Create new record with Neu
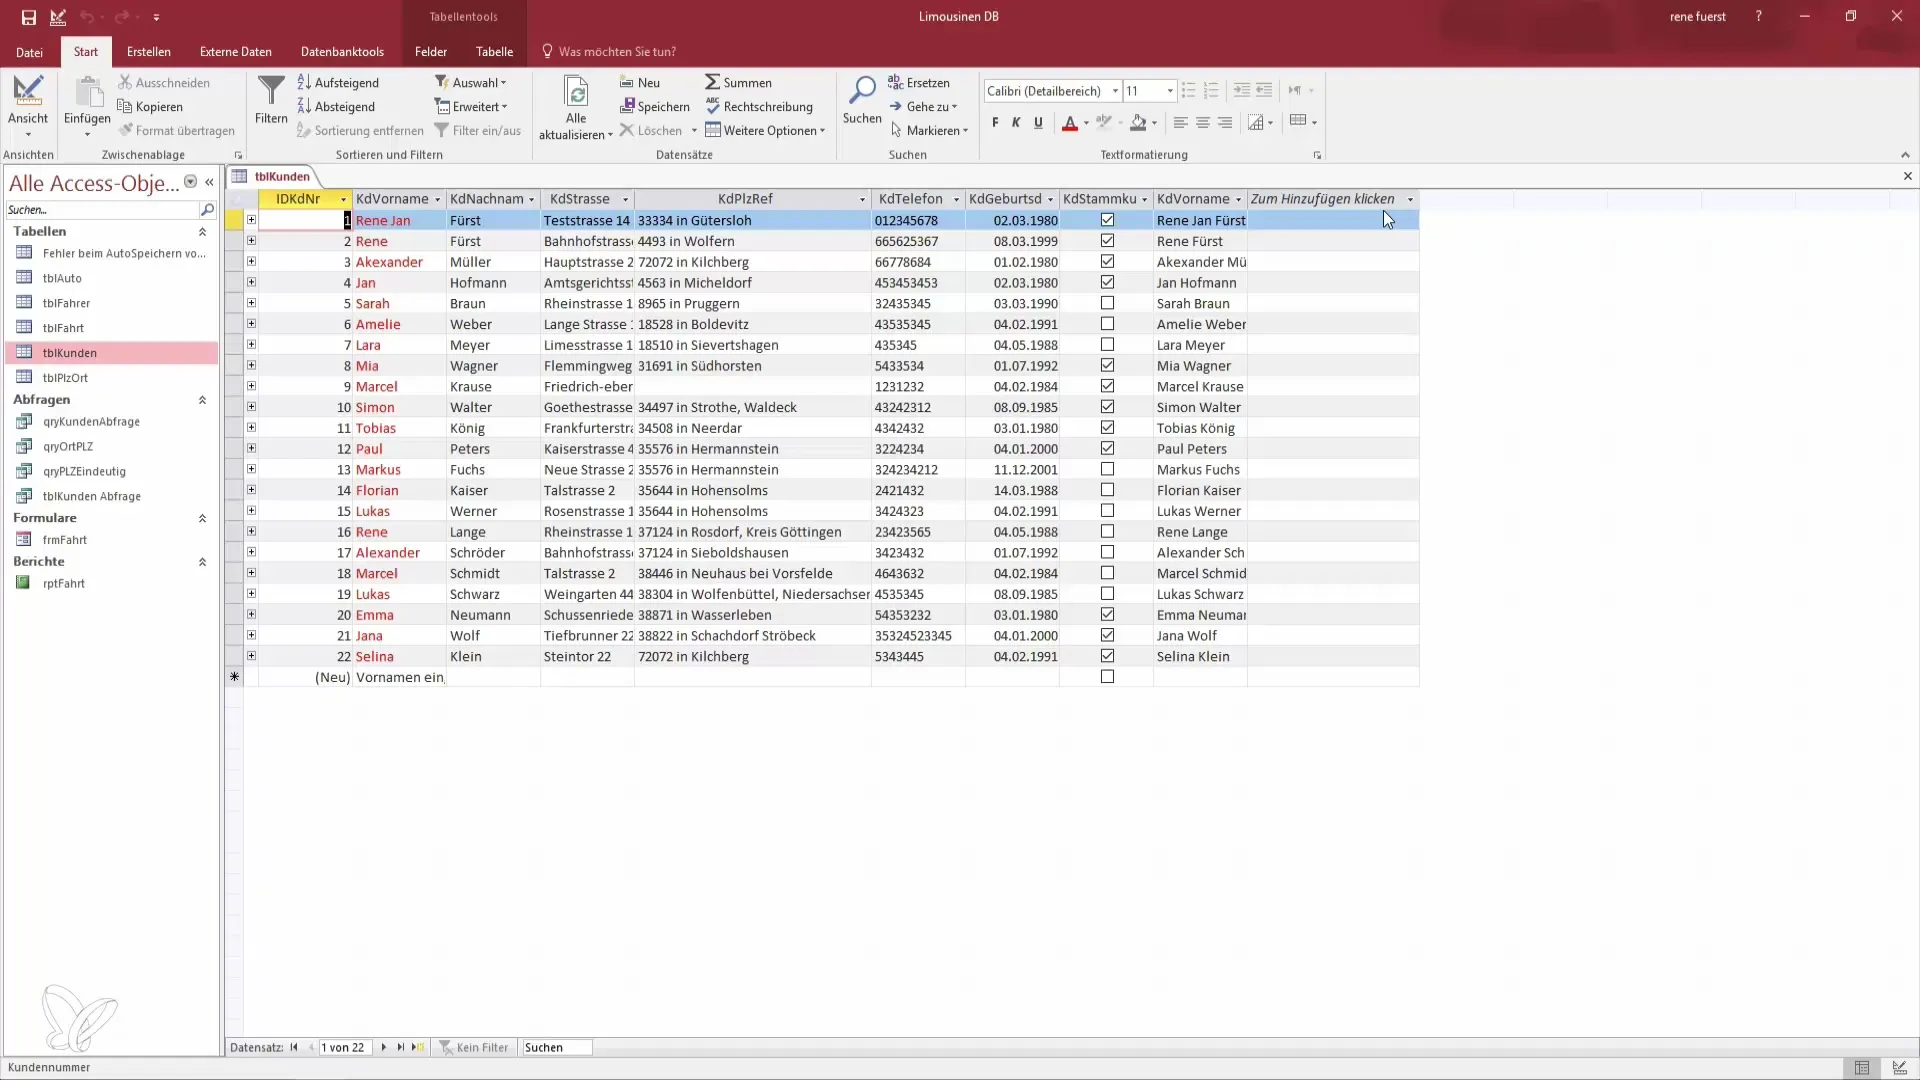Viewport: 1920px width, 1080px height. click(640, 83)
